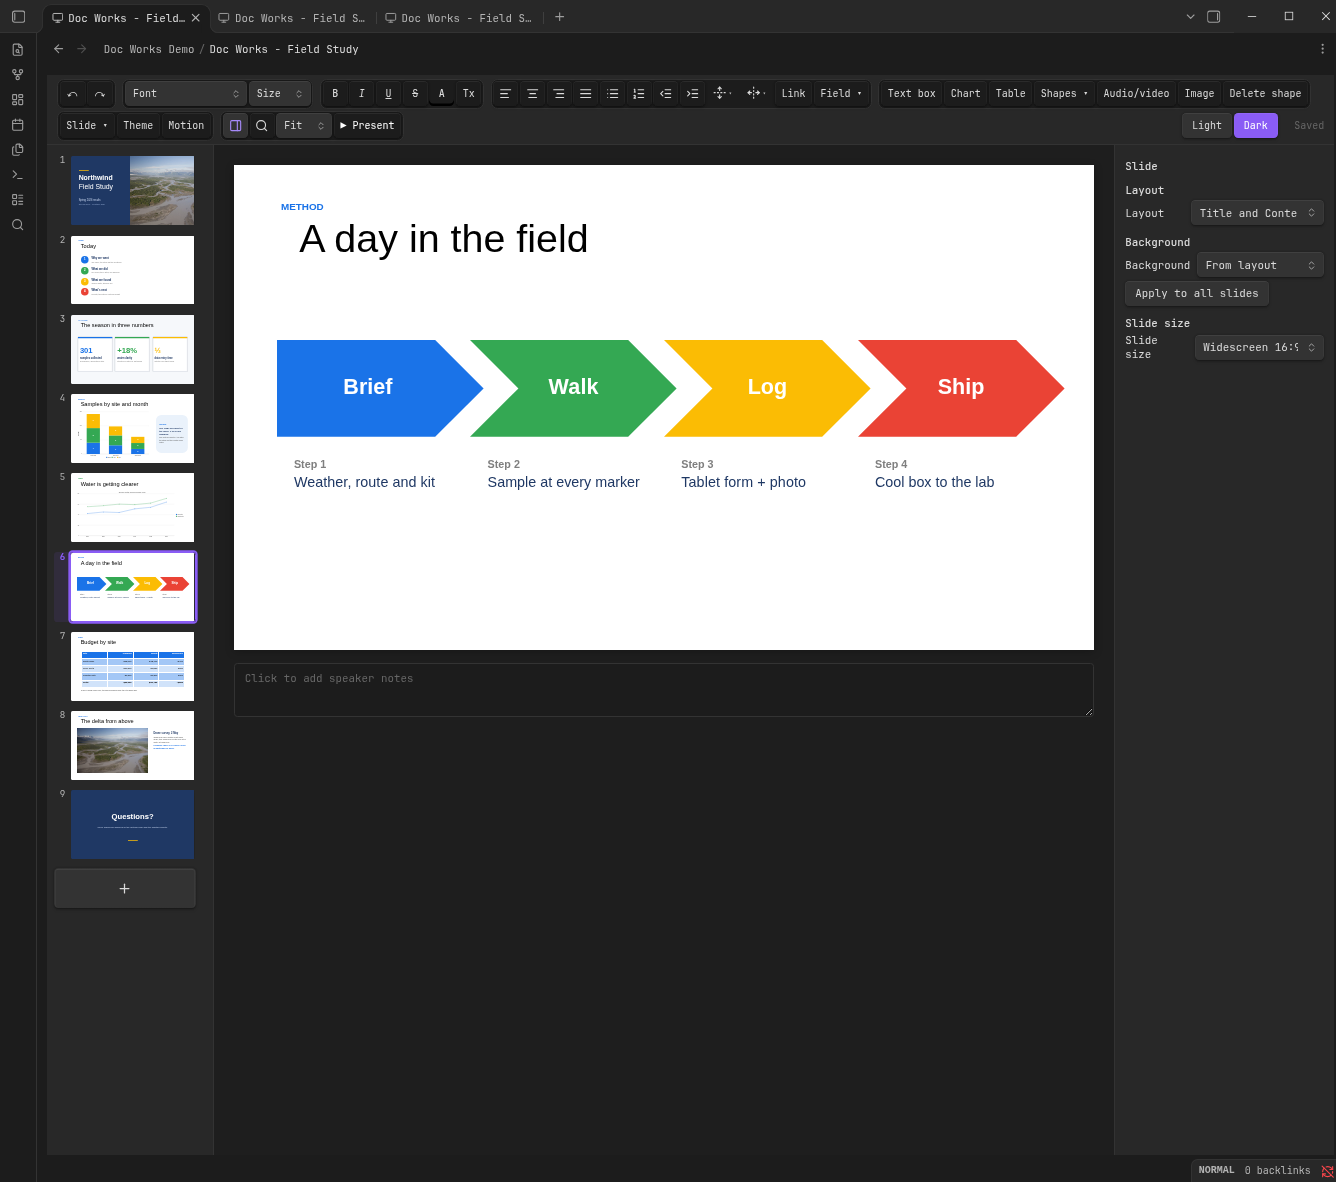The height and width of the screenshot is (1182, 1336).
Task: Open the Fit zoom dropdown
Action: click(x=304, y=126)
